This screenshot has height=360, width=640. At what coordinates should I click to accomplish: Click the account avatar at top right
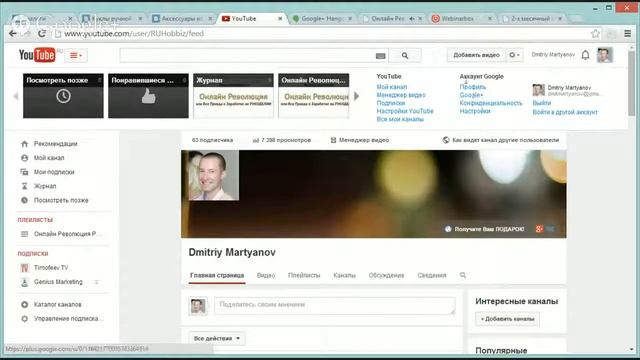pos(604,55)
